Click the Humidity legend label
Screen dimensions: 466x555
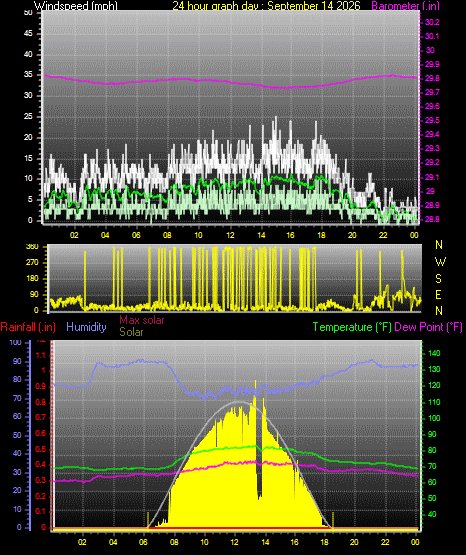click(86, 327)
